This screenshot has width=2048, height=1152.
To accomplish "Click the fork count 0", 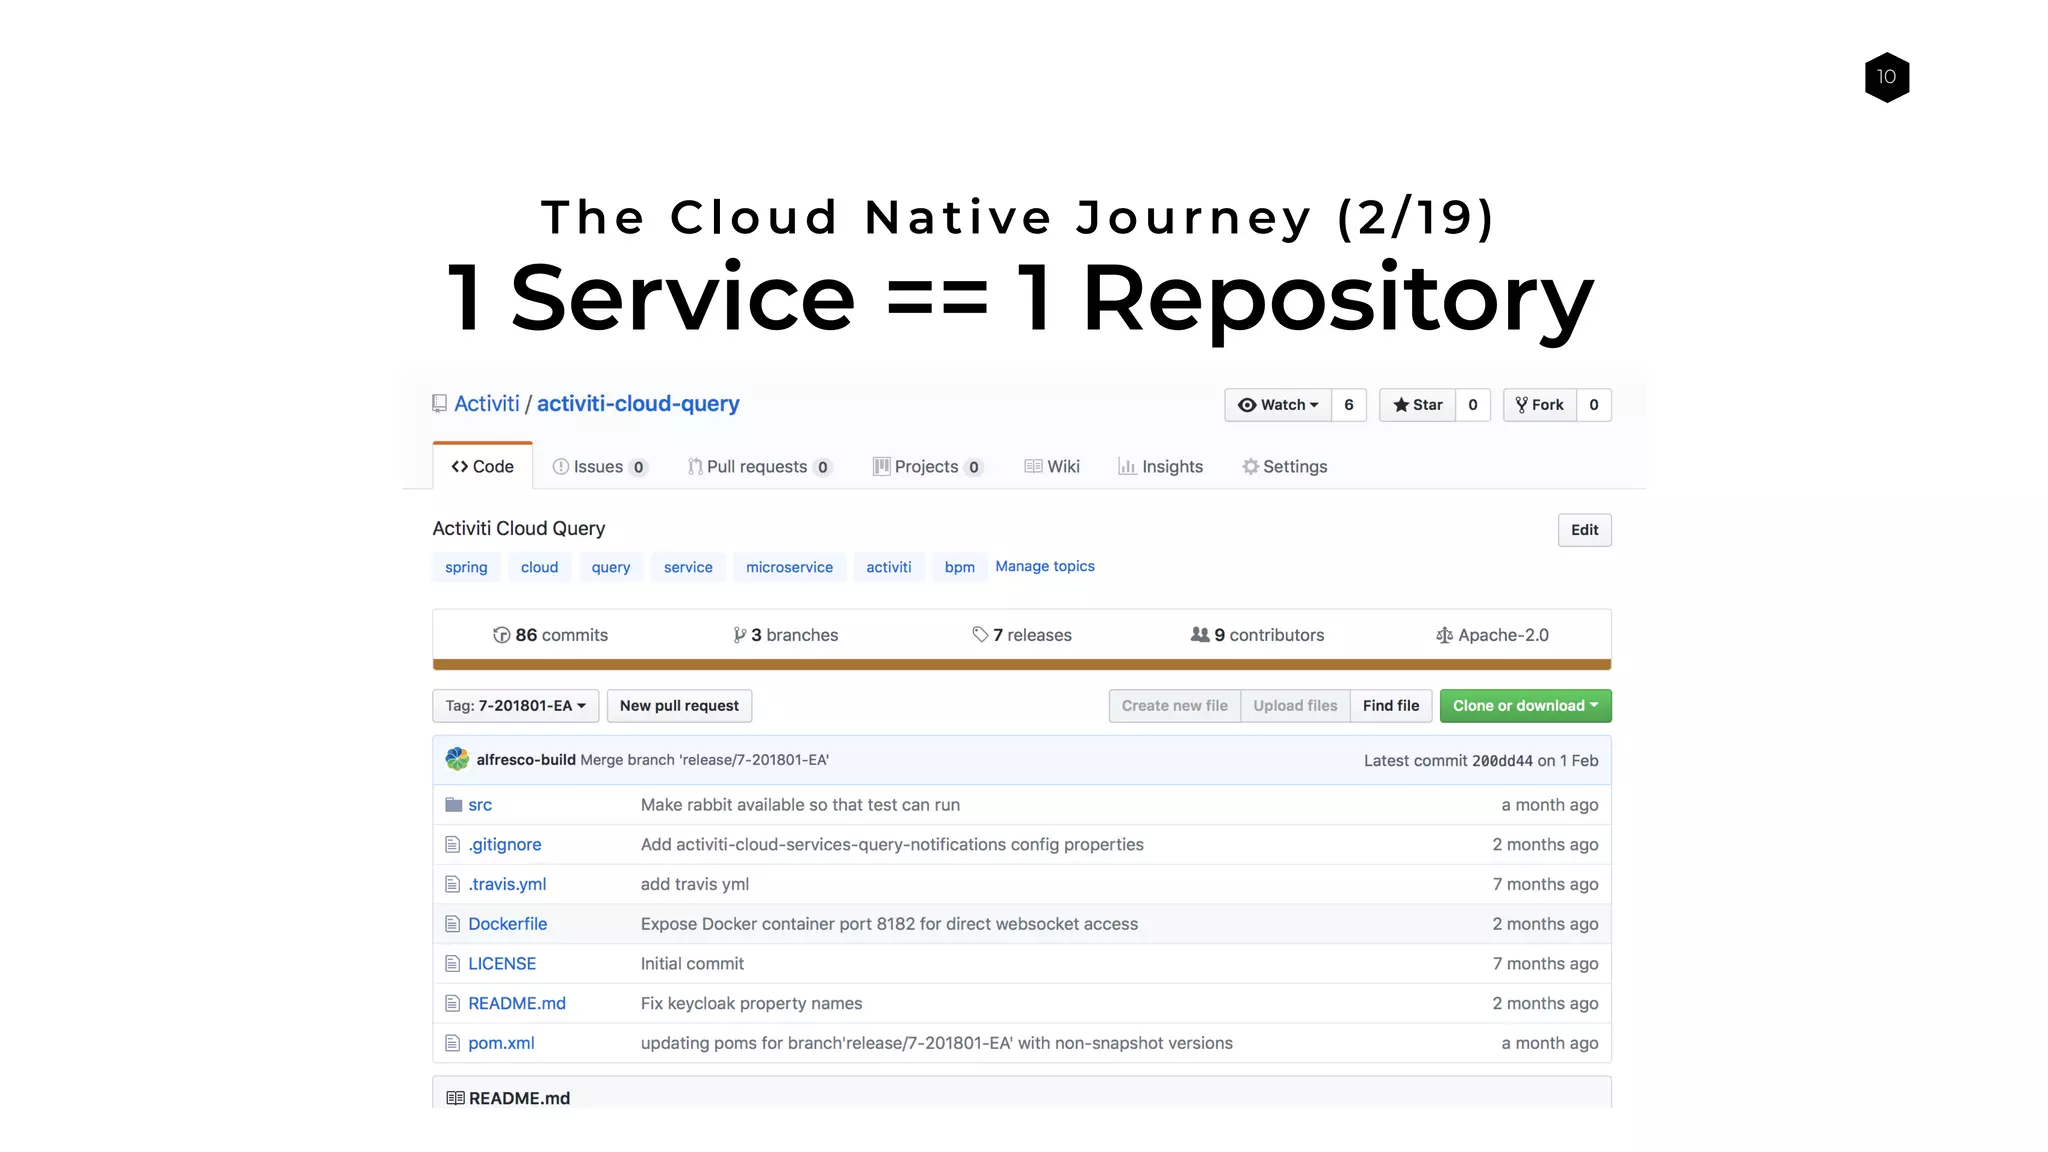I will pos(1594,405).
